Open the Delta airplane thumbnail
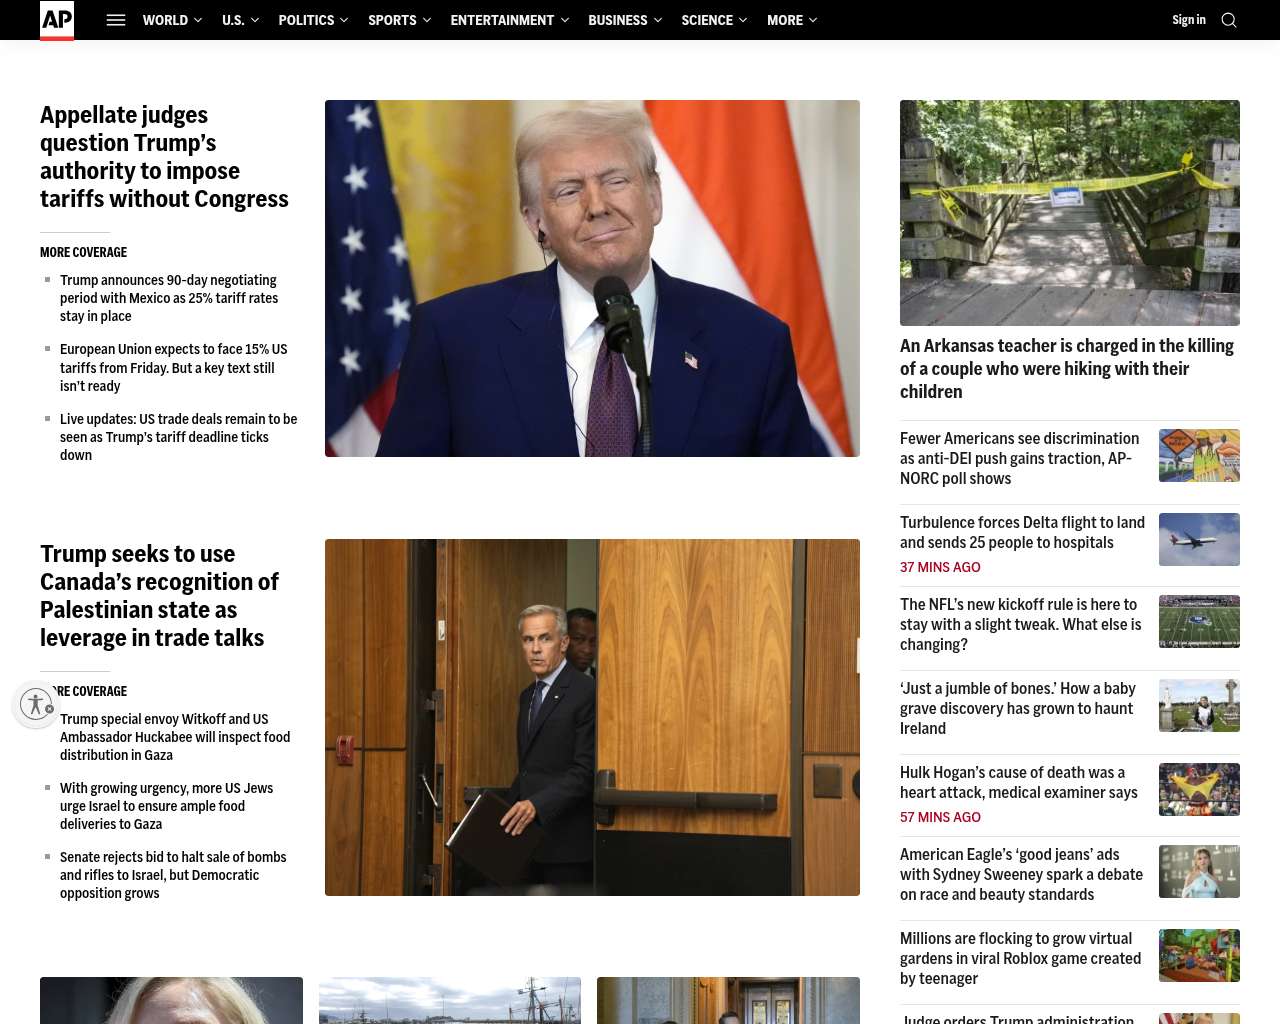This screenshot has width=1280, height=1024. coord(1199,539)
